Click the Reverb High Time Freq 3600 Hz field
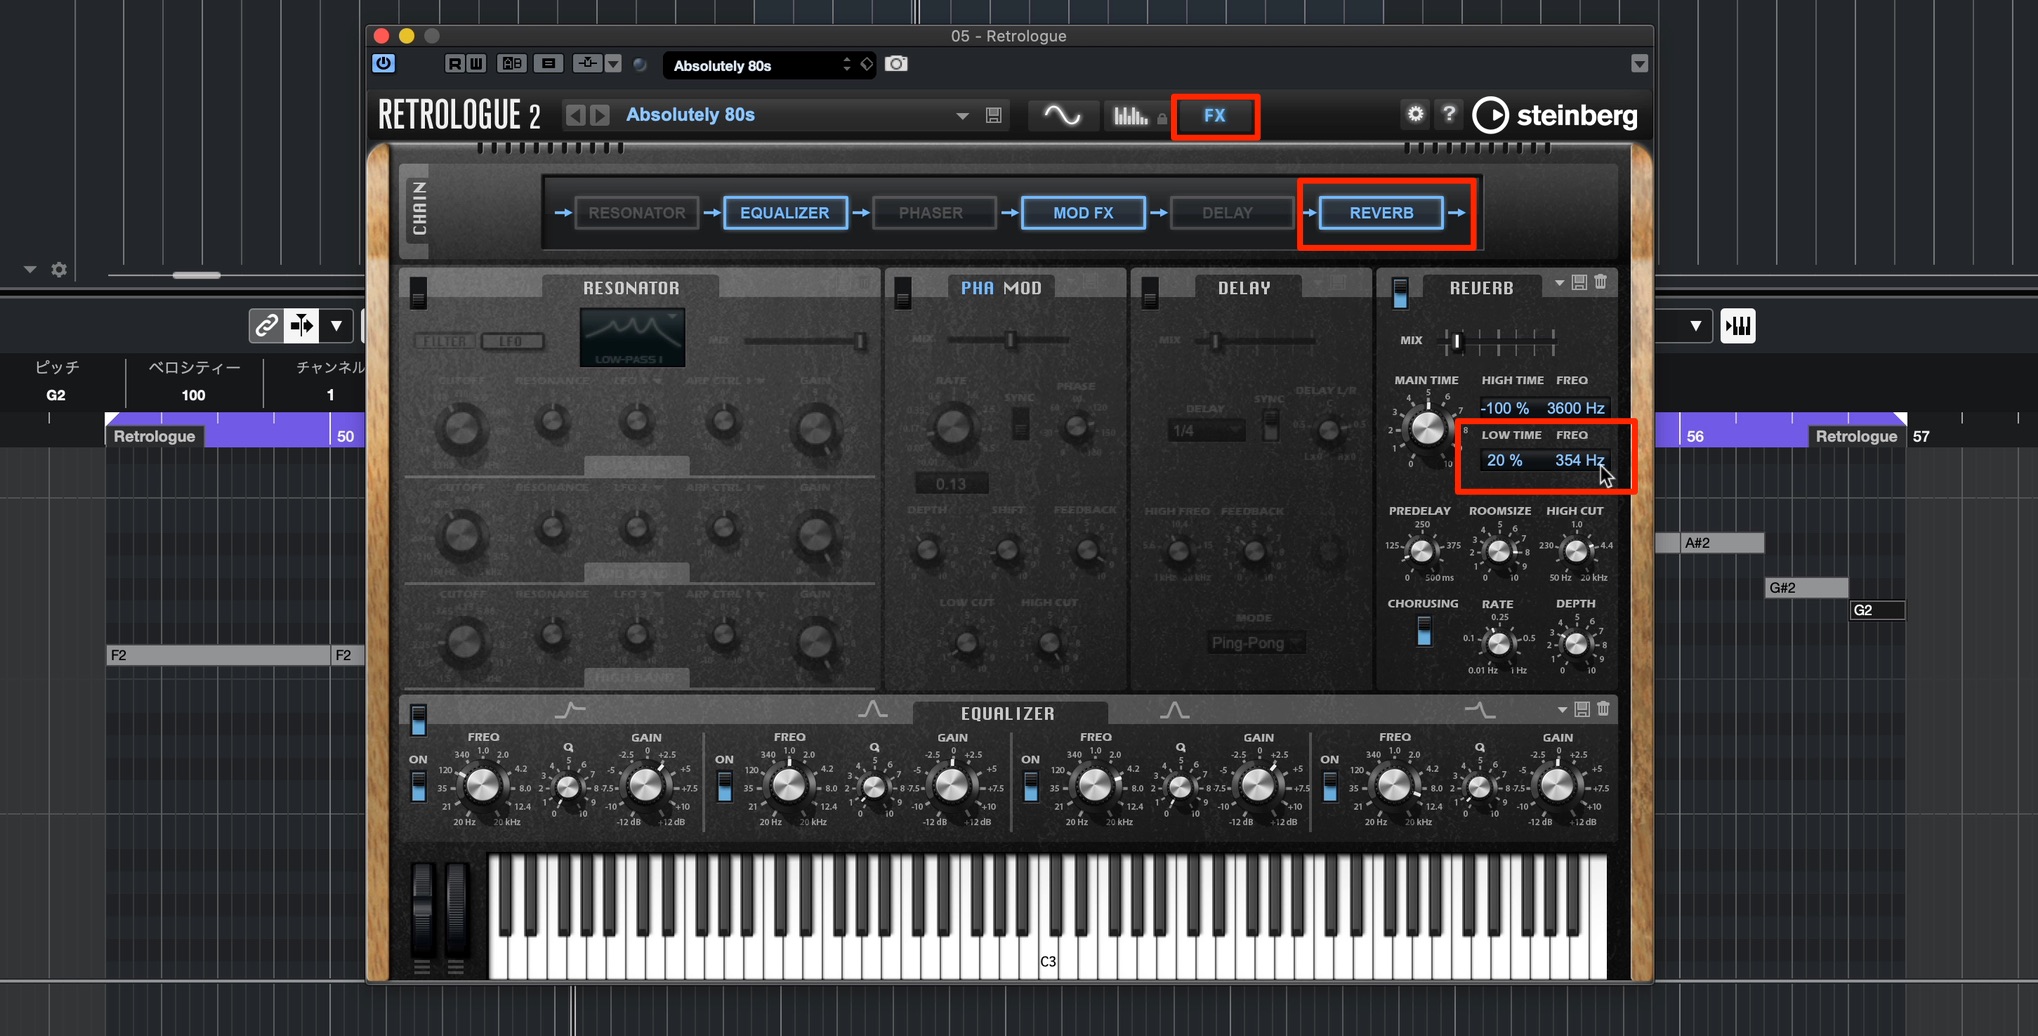Viewport: 2038px width, 1036px height. click(1575, 408)
